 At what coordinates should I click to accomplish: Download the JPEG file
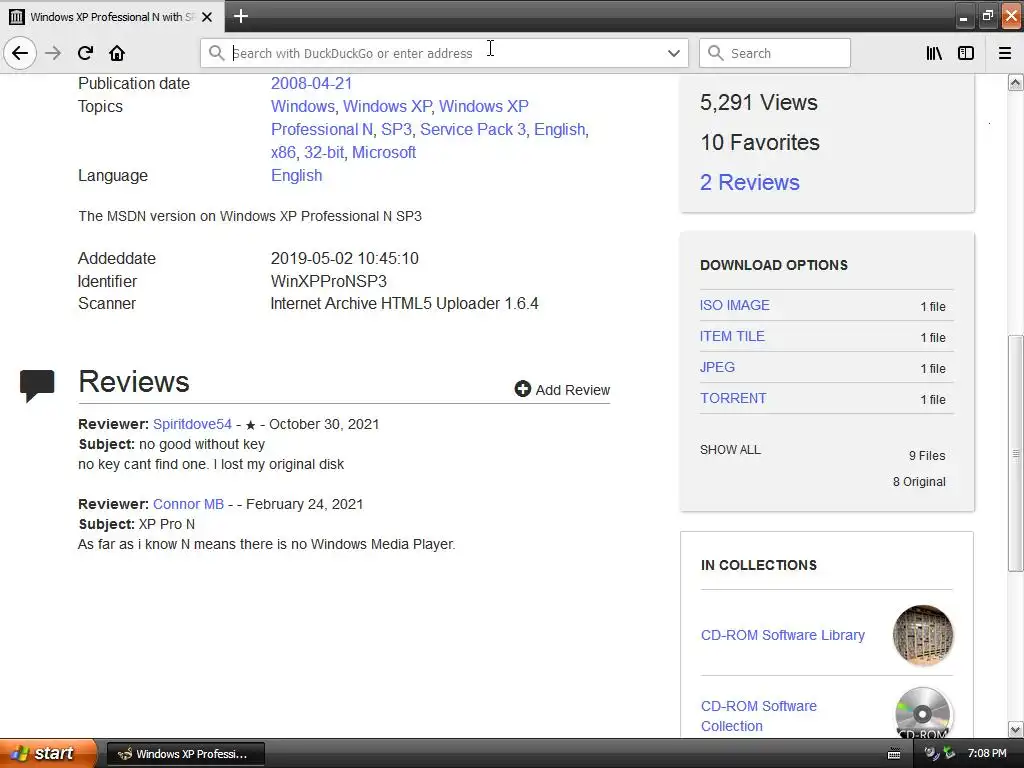(717, 367)
